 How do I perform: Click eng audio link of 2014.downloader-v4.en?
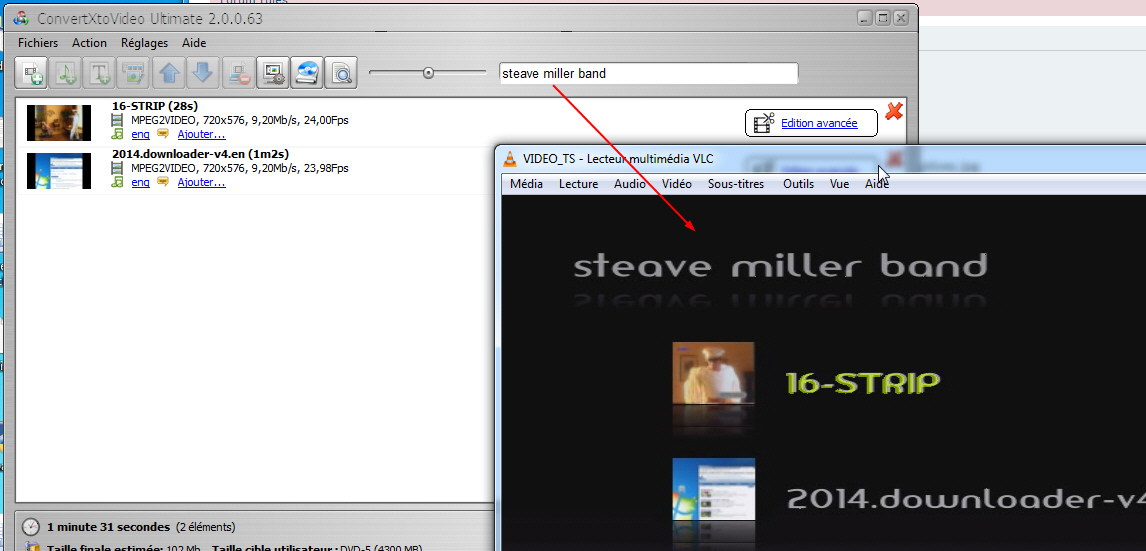point(140,183)
